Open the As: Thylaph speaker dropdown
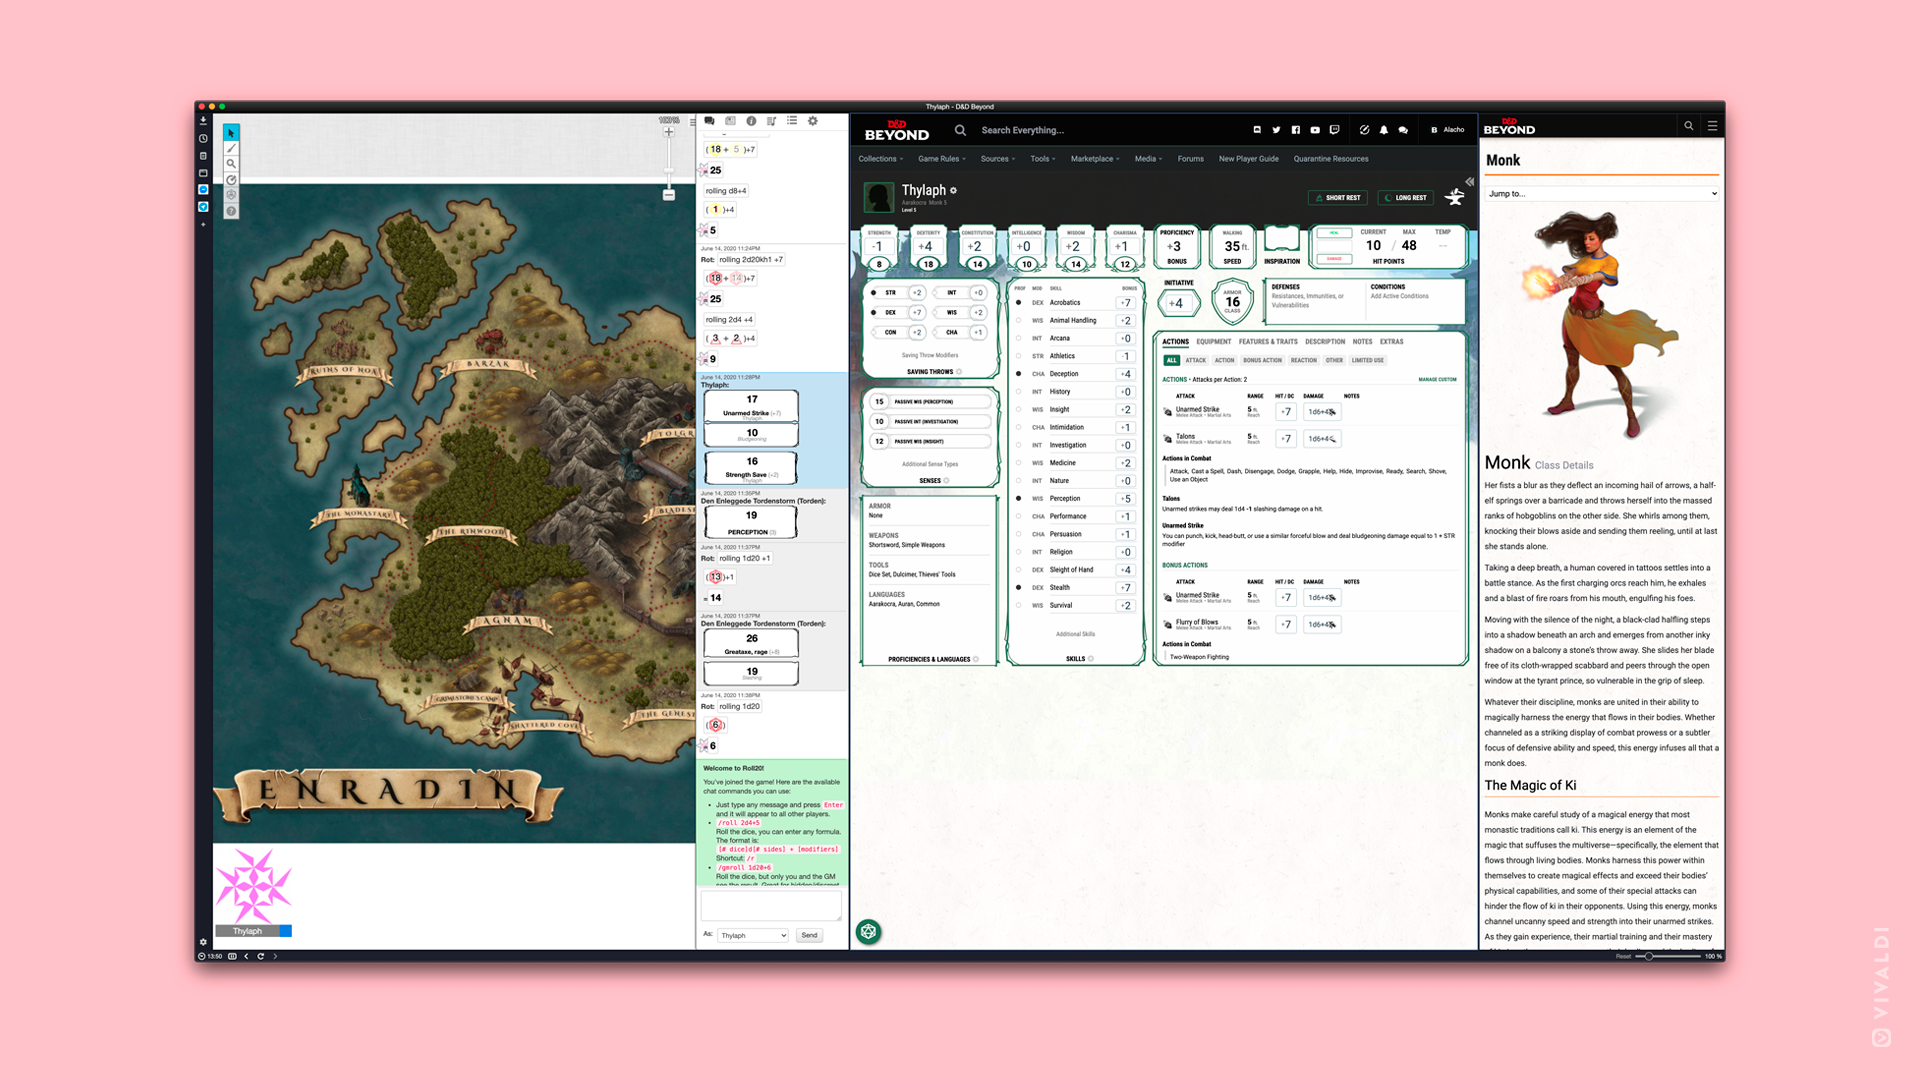The image size is (1920, 1080). 753,936
